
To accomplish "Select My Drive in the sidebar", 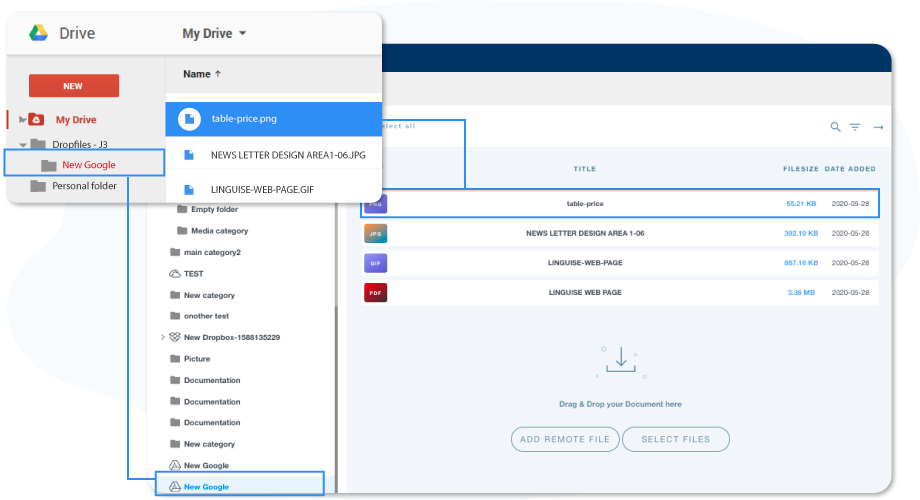I will 76,120.
